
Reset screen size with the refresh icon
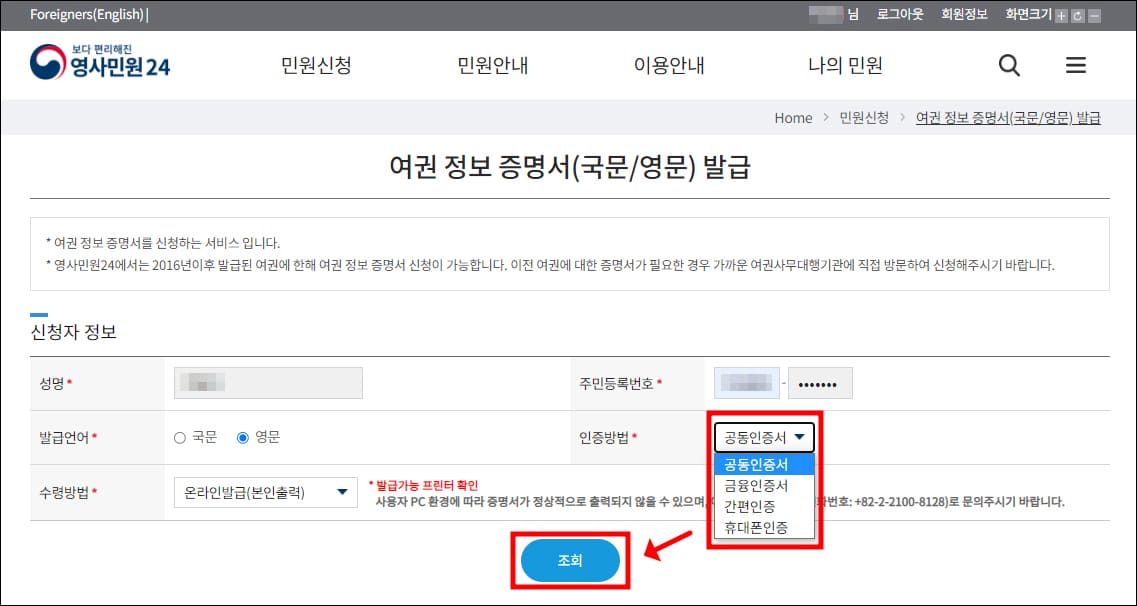tap(1076, 15)
